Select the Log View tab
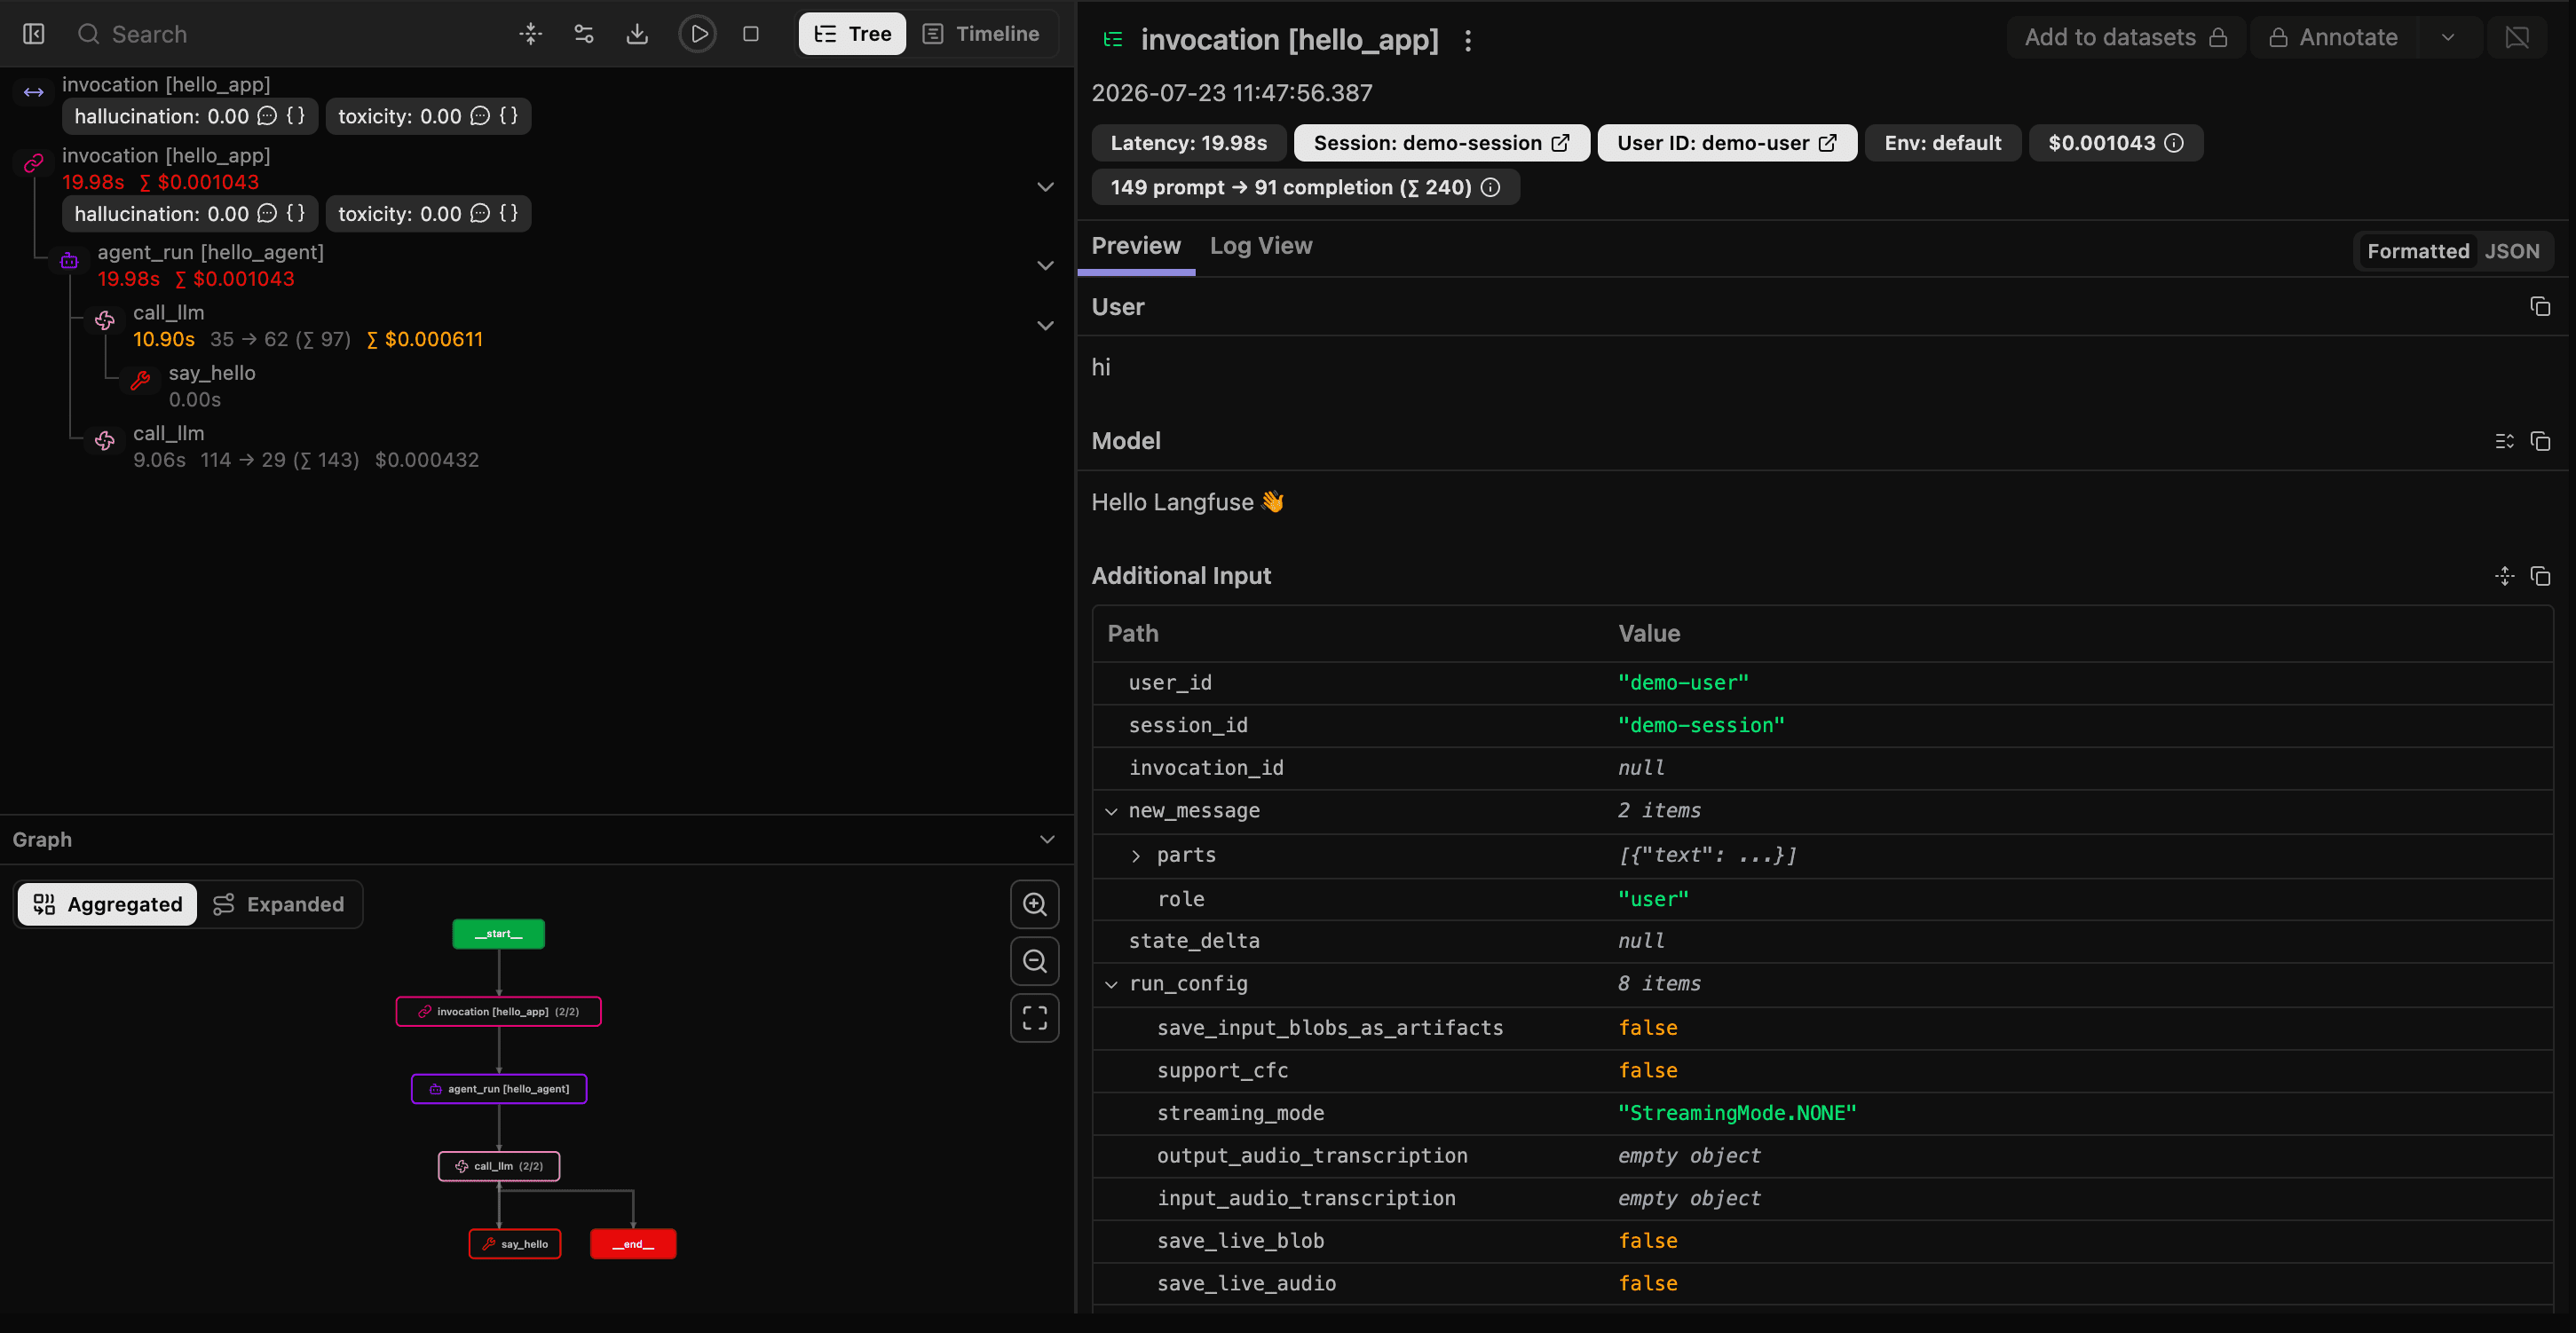Image resolution: width=2576 pixels, height=1333 pixels. [1261, 246]
